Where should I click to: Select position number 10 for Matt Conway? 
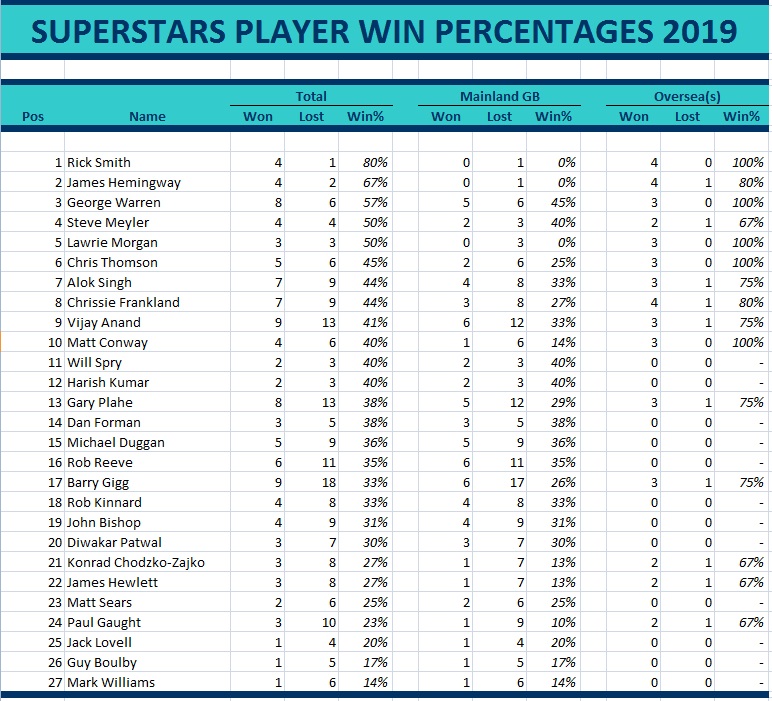[x=54, y=342]
